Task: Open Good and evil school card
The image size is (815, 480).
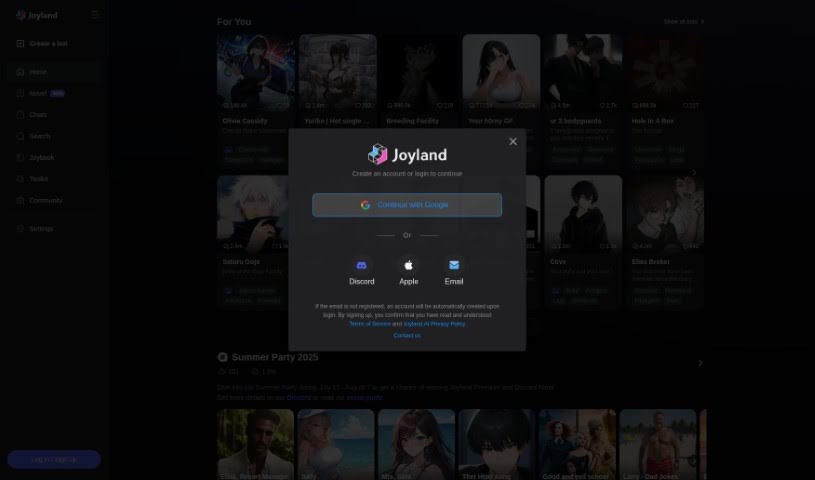Action: pos(577,445)
